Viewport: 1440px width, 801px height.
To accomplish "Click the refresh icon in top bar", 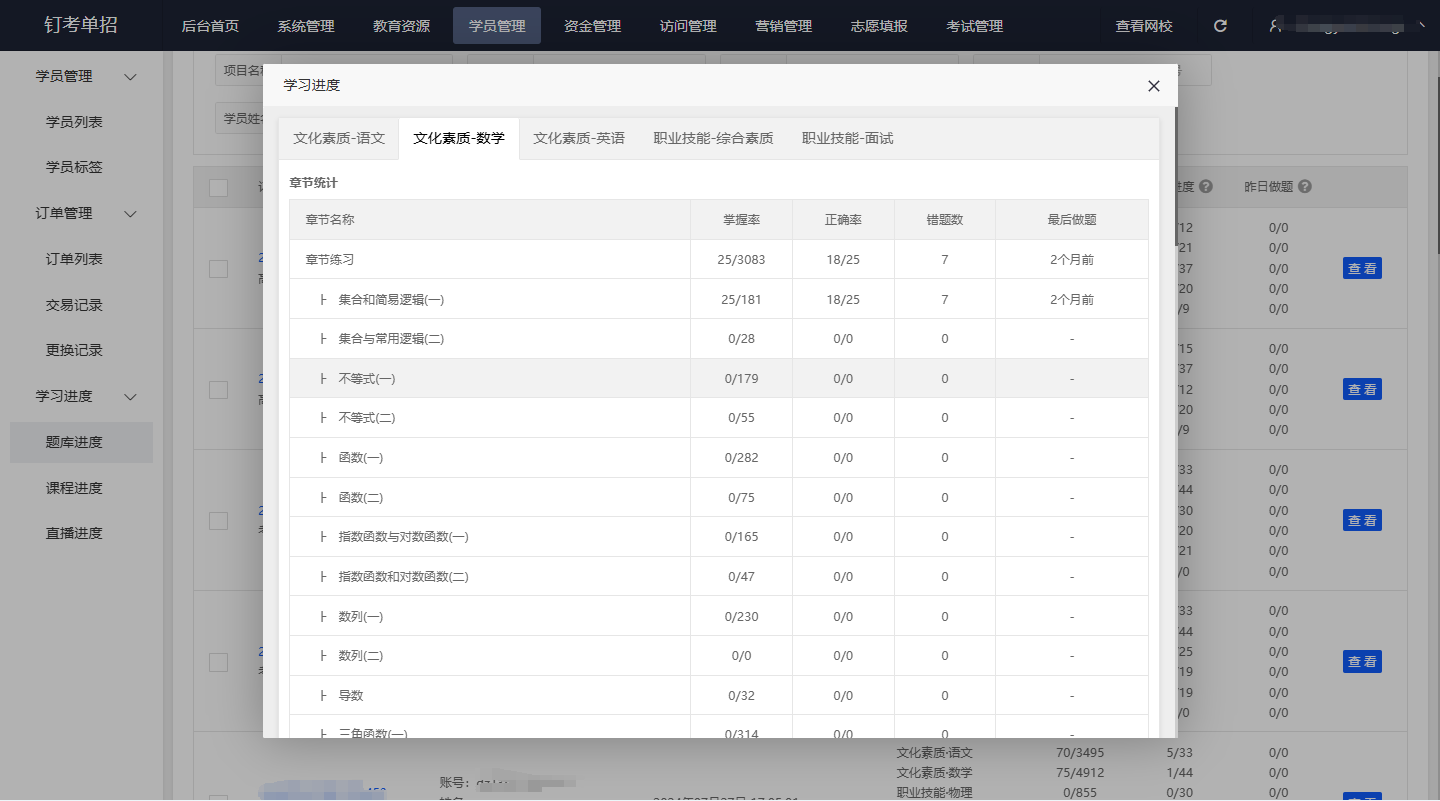I will (x=1220, y=26).
